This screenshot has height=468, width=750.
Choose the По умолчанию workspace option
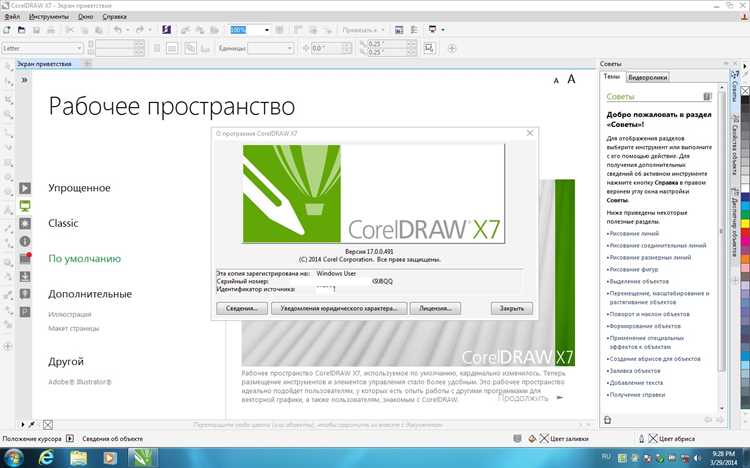coord(85,258)
